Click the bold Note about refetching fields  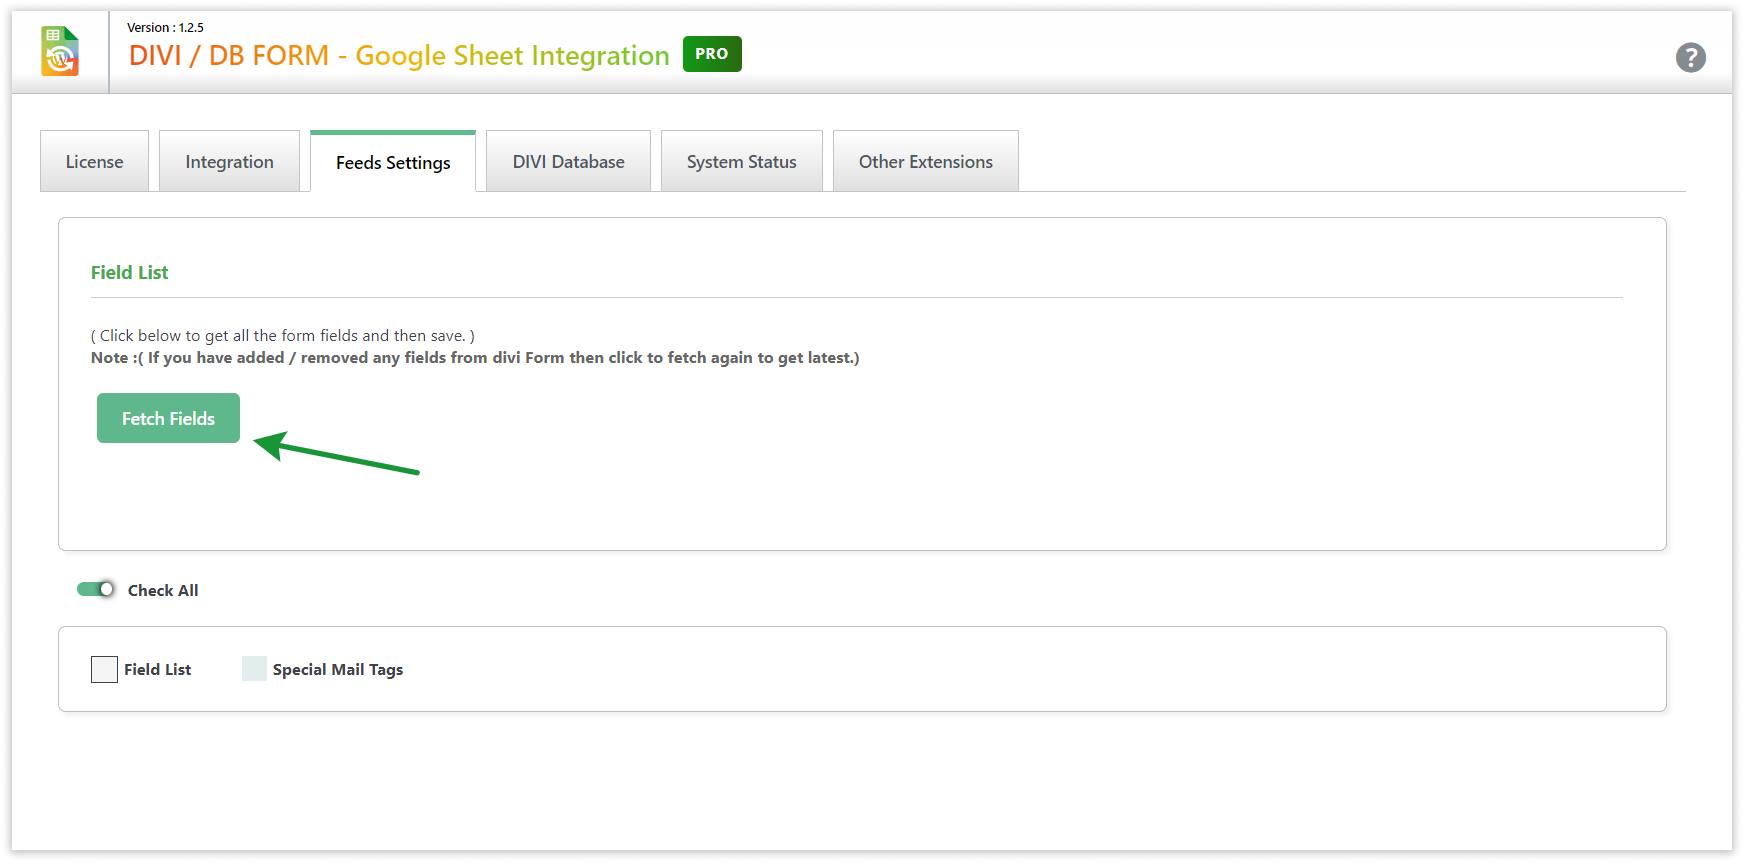(x=475, y=358)
